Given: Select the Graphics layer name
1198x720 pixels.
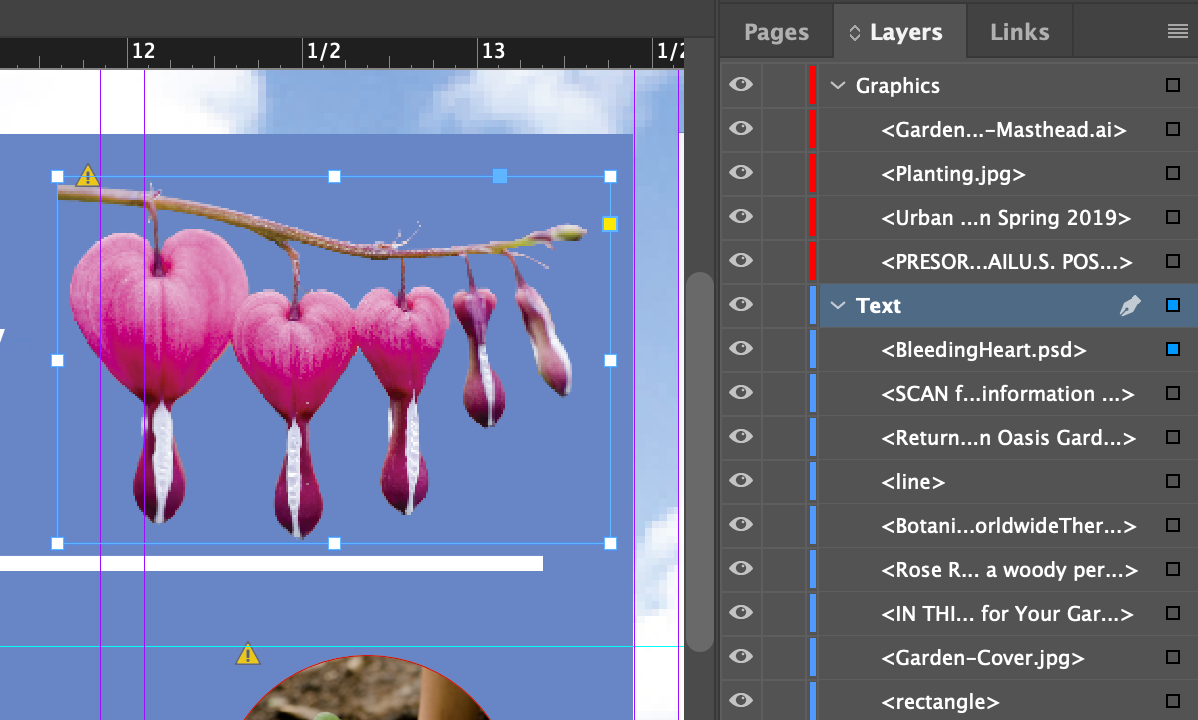Looking at the screenshot, I should pos(898,86).
